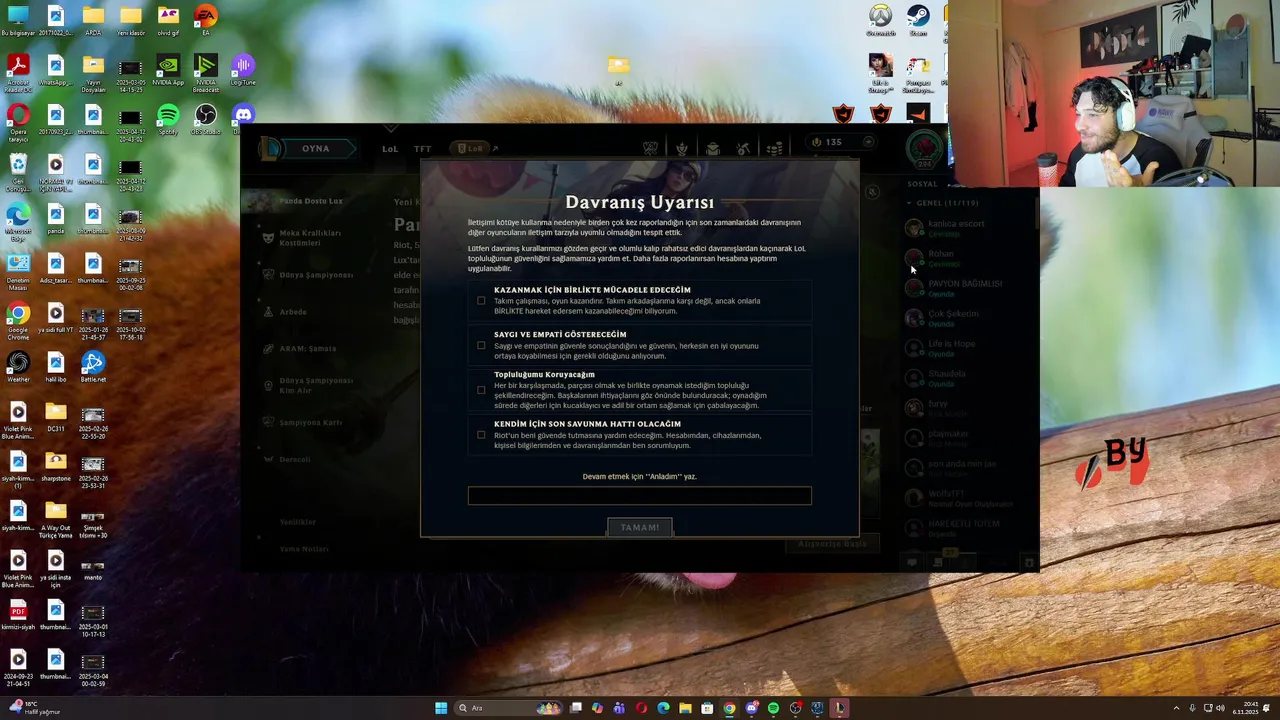Open NVIDIA Broadcast desktop shortcut
The image size is (1280, 720).
pos(205,71)
